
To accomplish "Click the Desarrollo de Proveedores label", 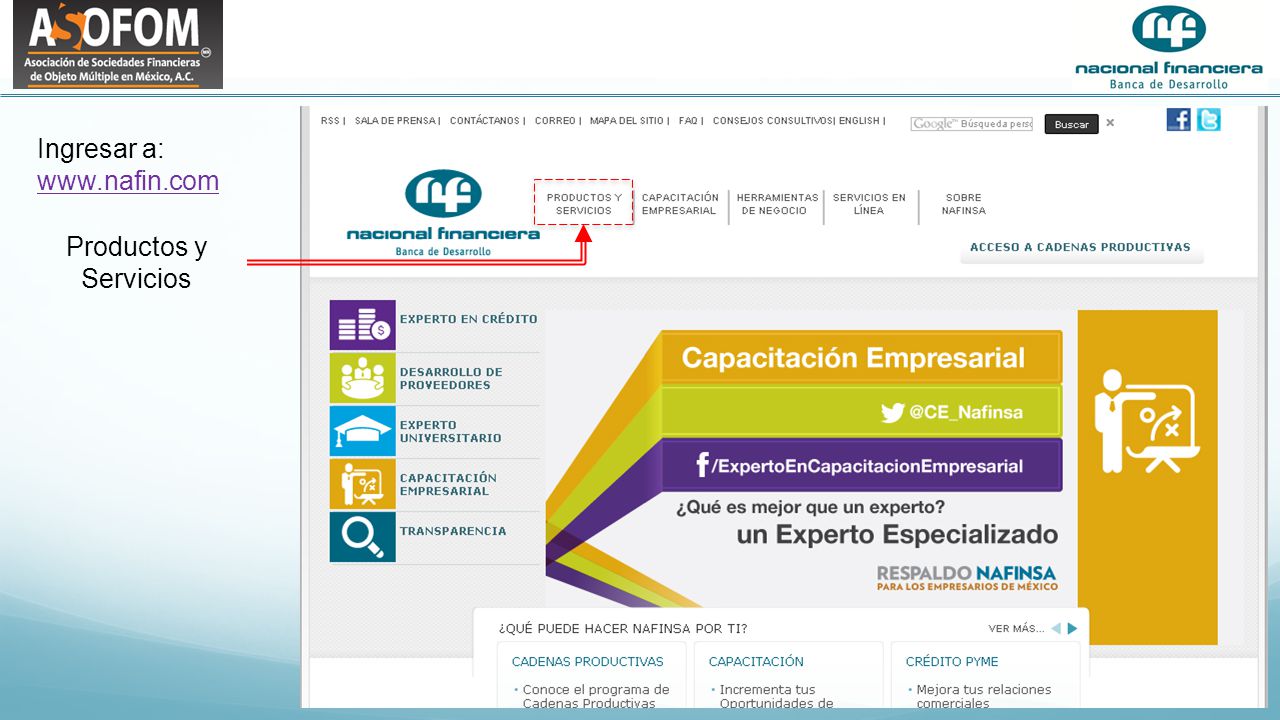I will click(x=451, y=378).
